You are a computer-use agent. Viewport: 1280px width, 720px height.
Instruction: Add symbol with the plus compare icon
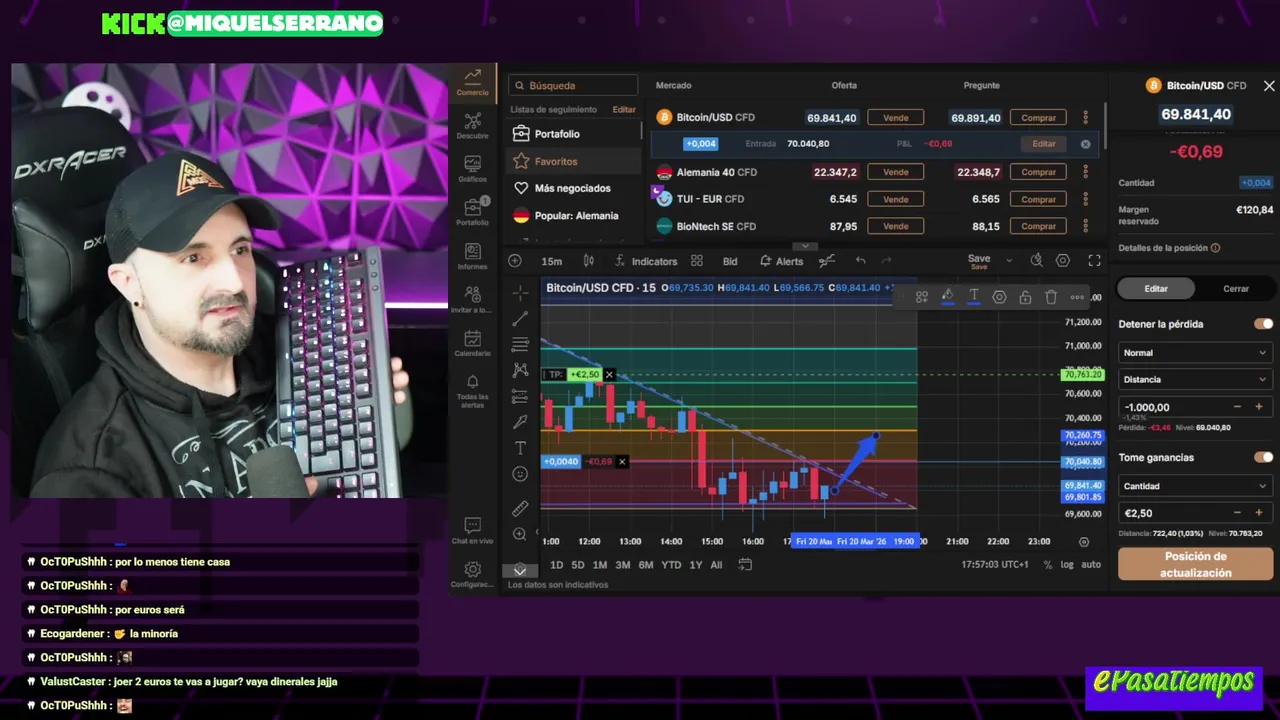pos(515,261)
